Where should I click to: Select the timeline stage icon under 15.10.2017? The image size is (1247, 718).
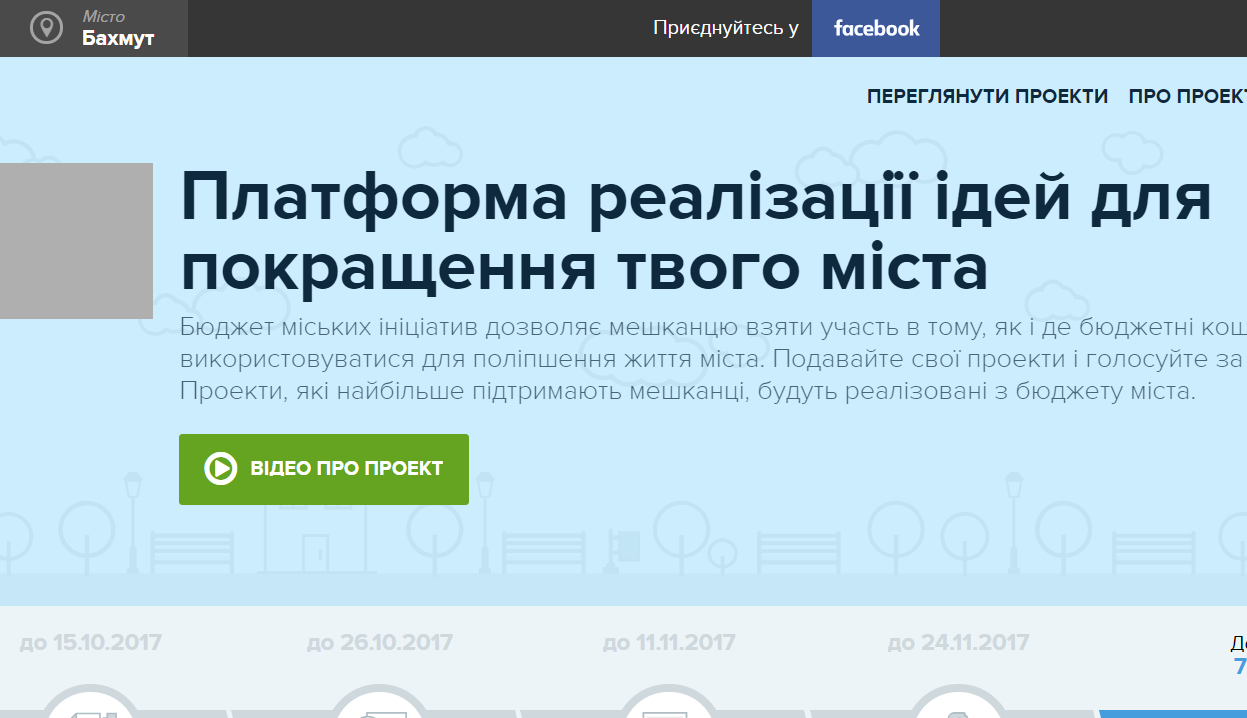point(92,707)
